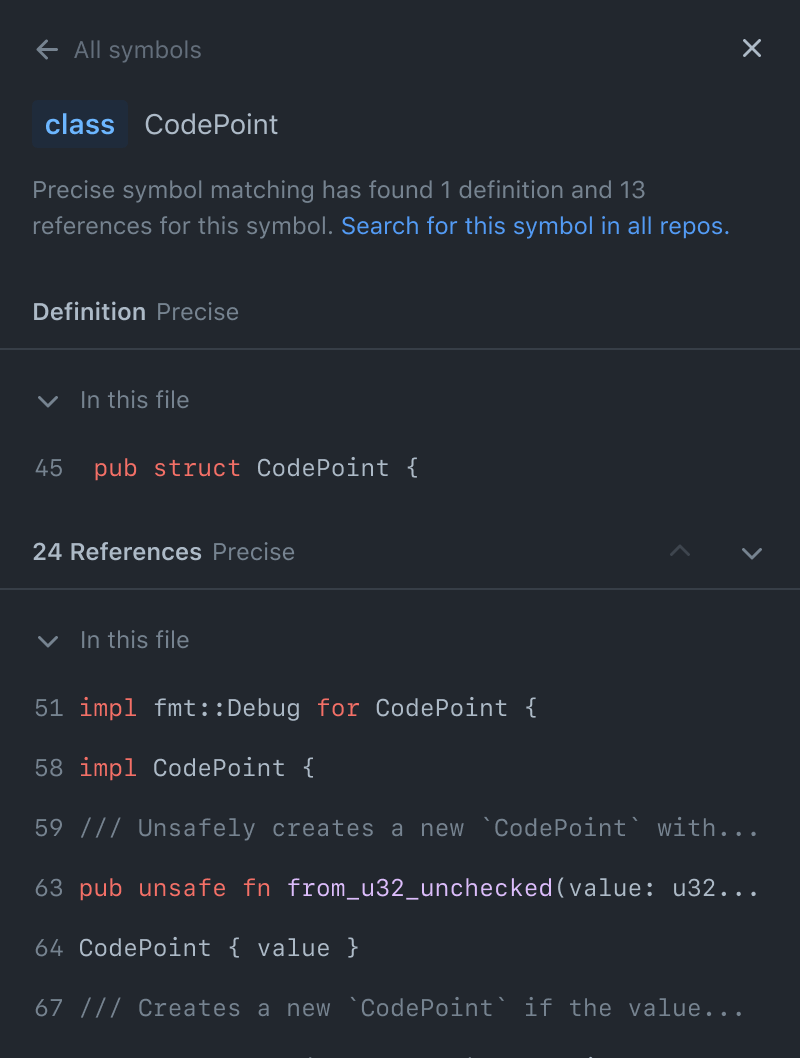The image size is (800, 1058).
Task: Collapse References' In this file section
Action: pos(47,641)
